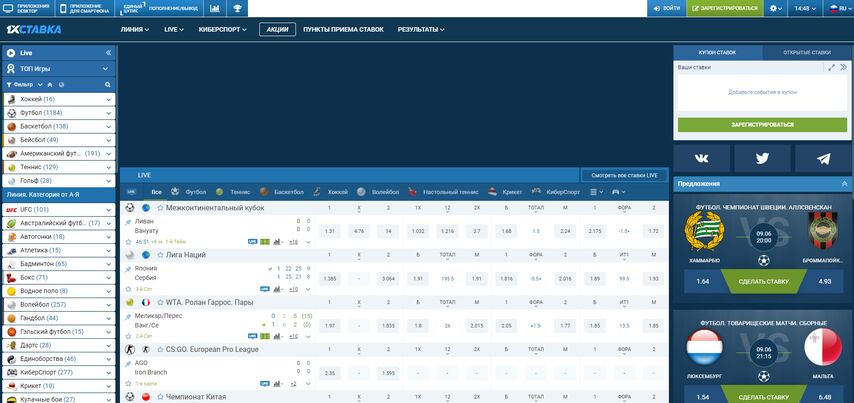Select Бокс (71) category
854x403 pixels.
(59, 278)
